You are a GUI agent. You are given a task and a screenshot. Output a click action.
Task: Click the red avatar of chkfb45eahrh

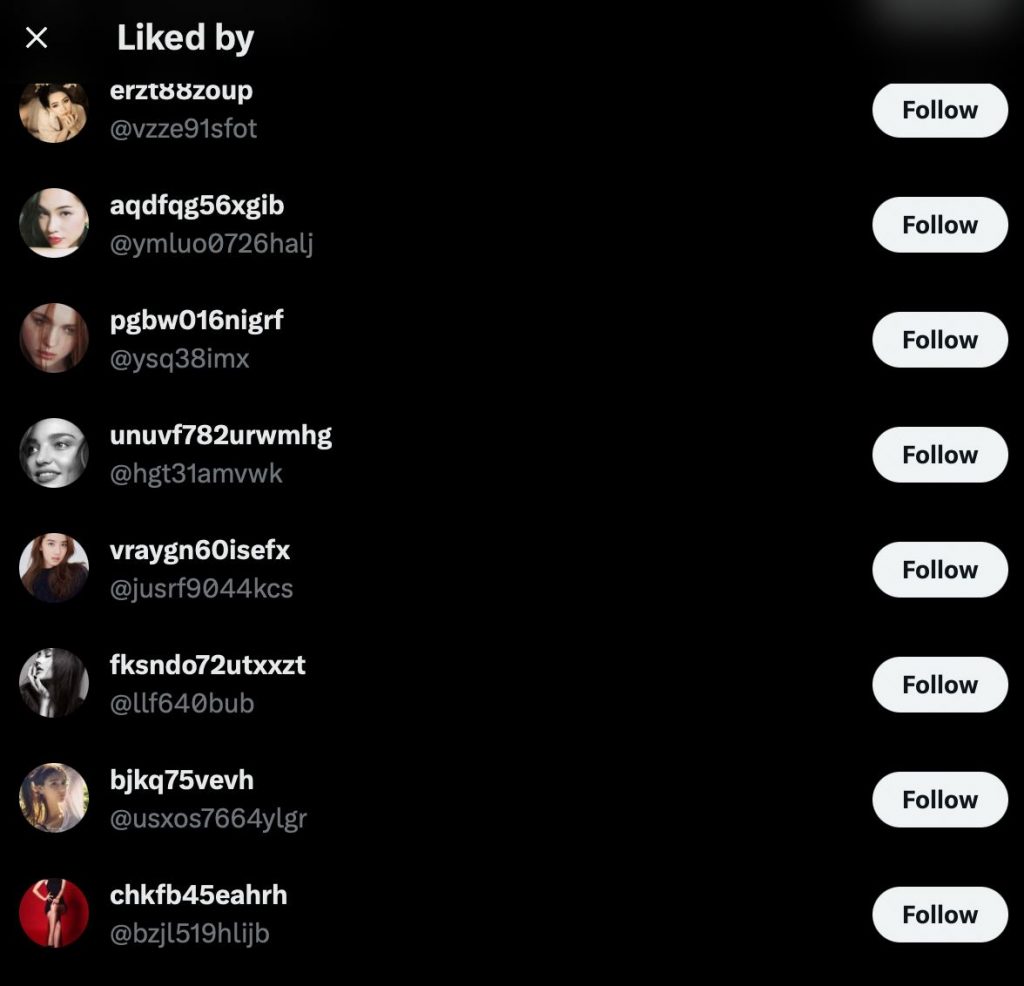(54, 913)
